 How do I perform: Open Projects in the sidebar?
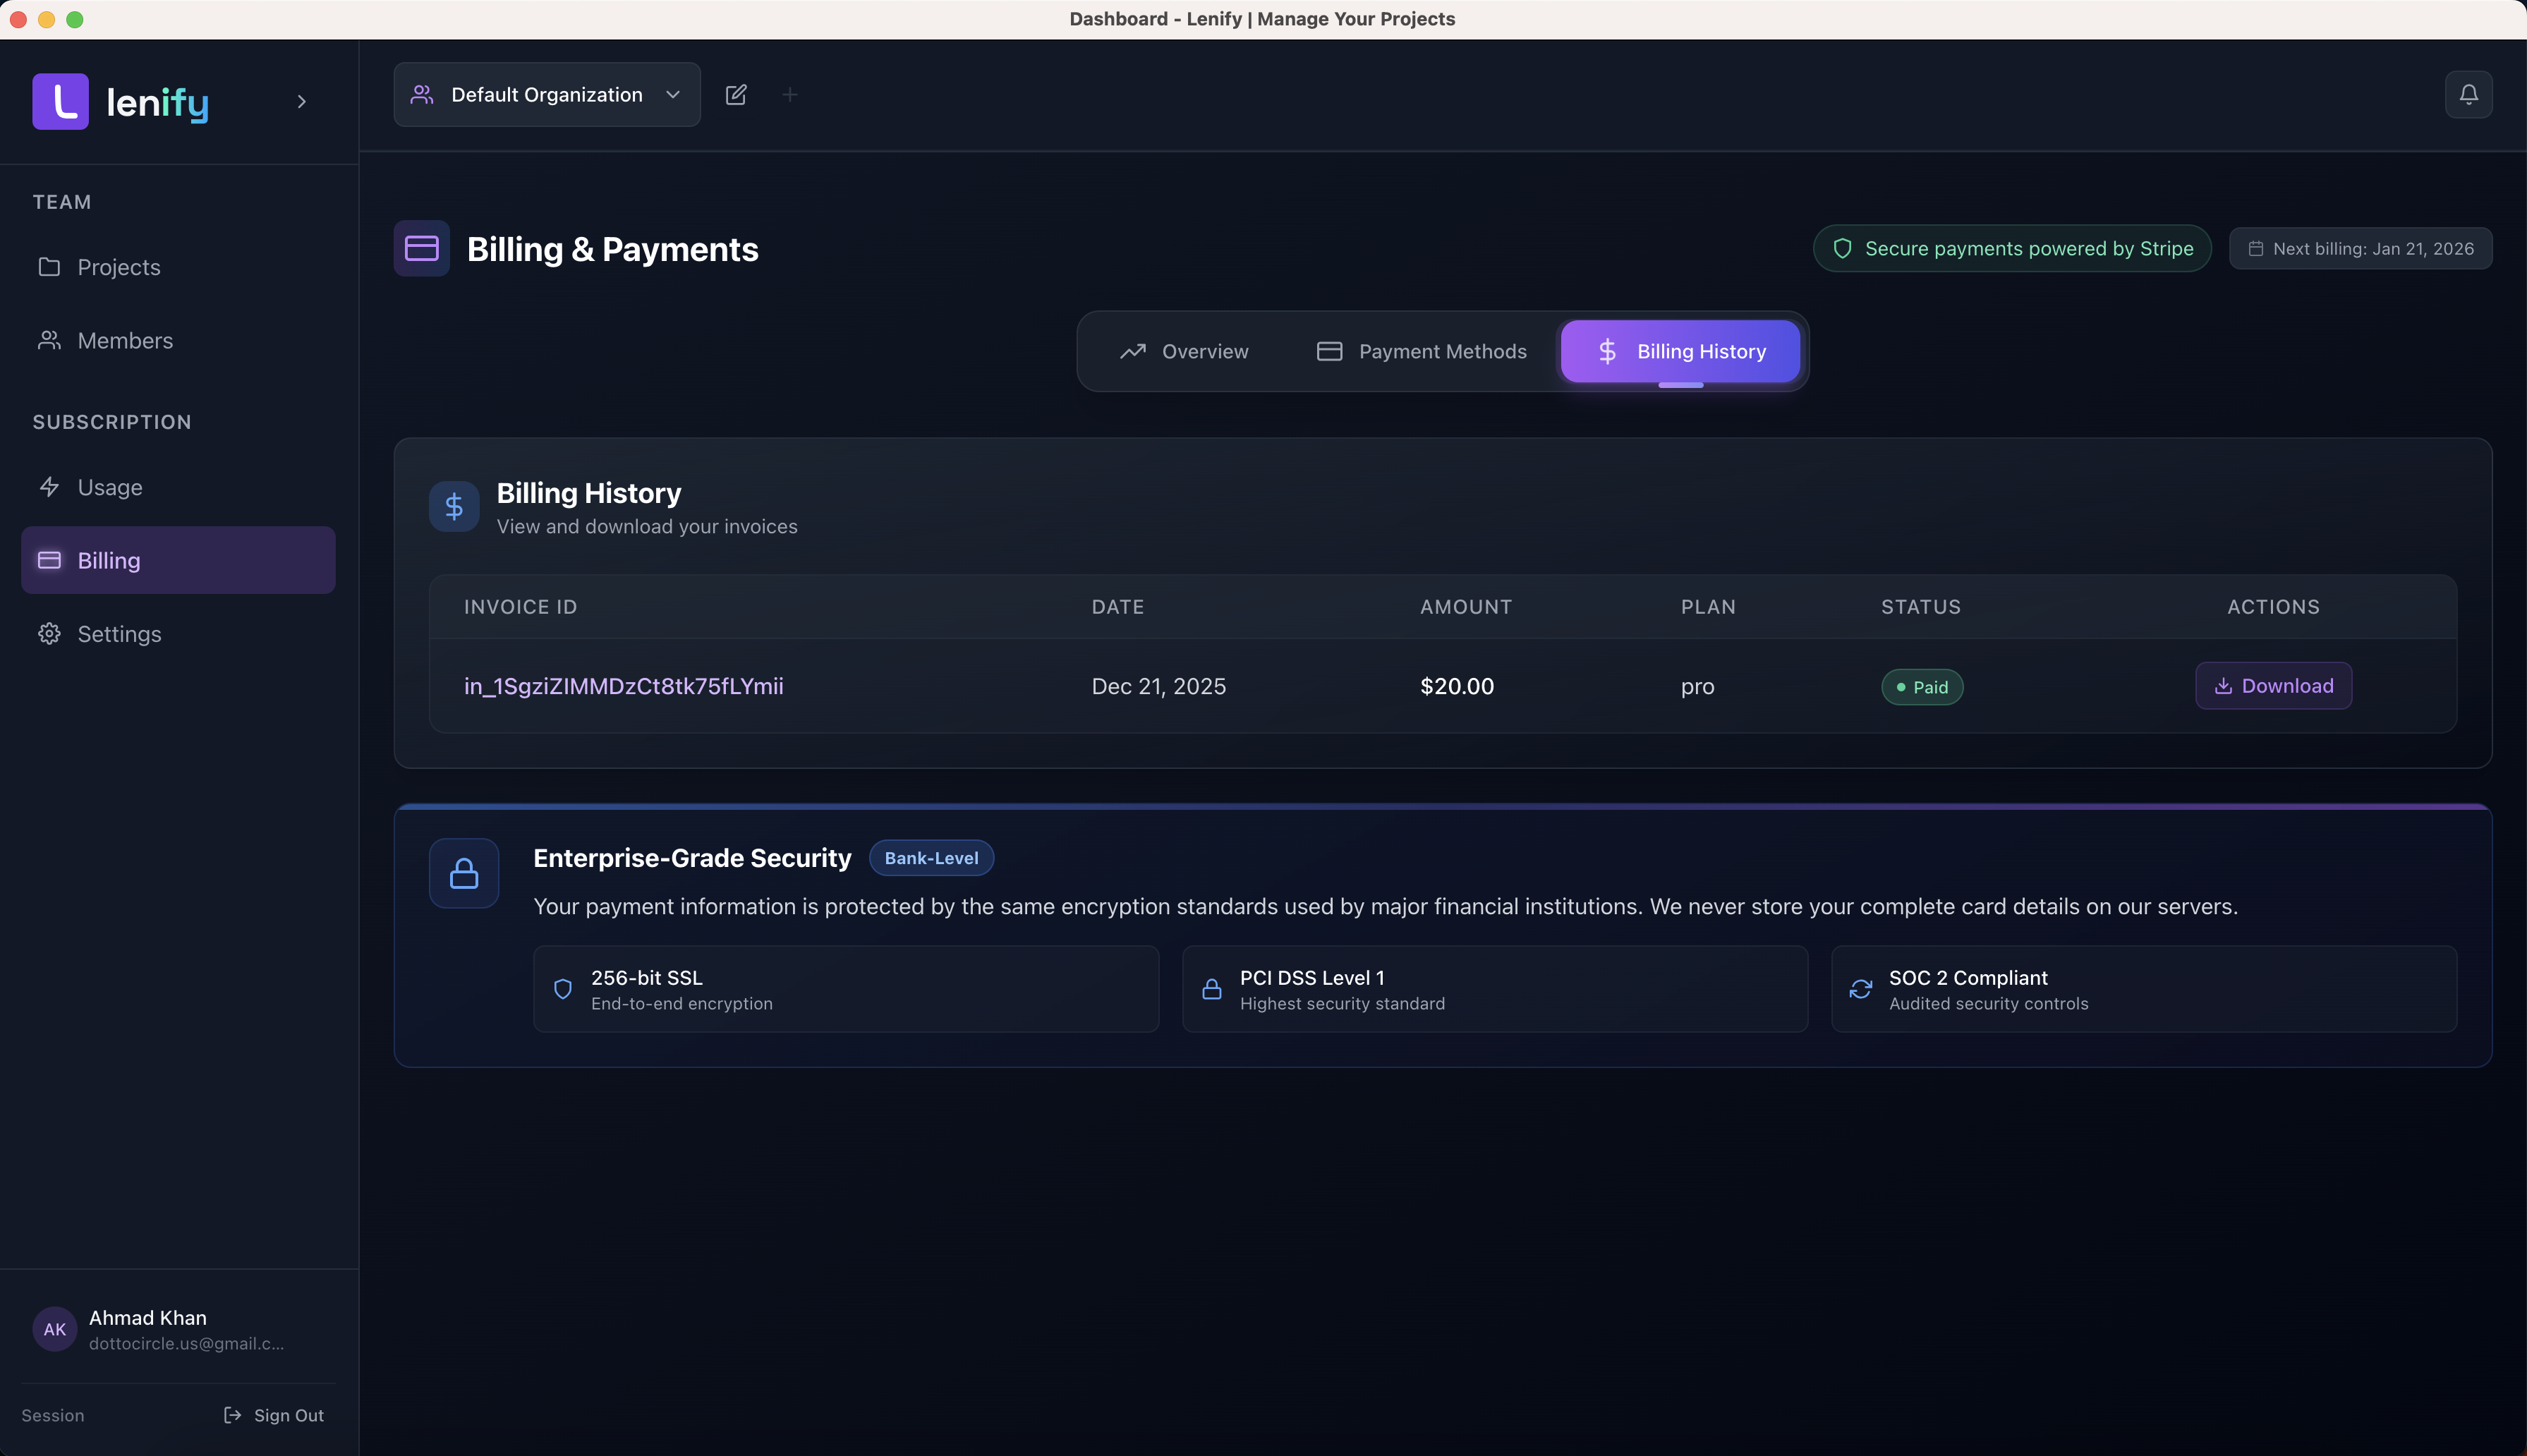[118, 267]
